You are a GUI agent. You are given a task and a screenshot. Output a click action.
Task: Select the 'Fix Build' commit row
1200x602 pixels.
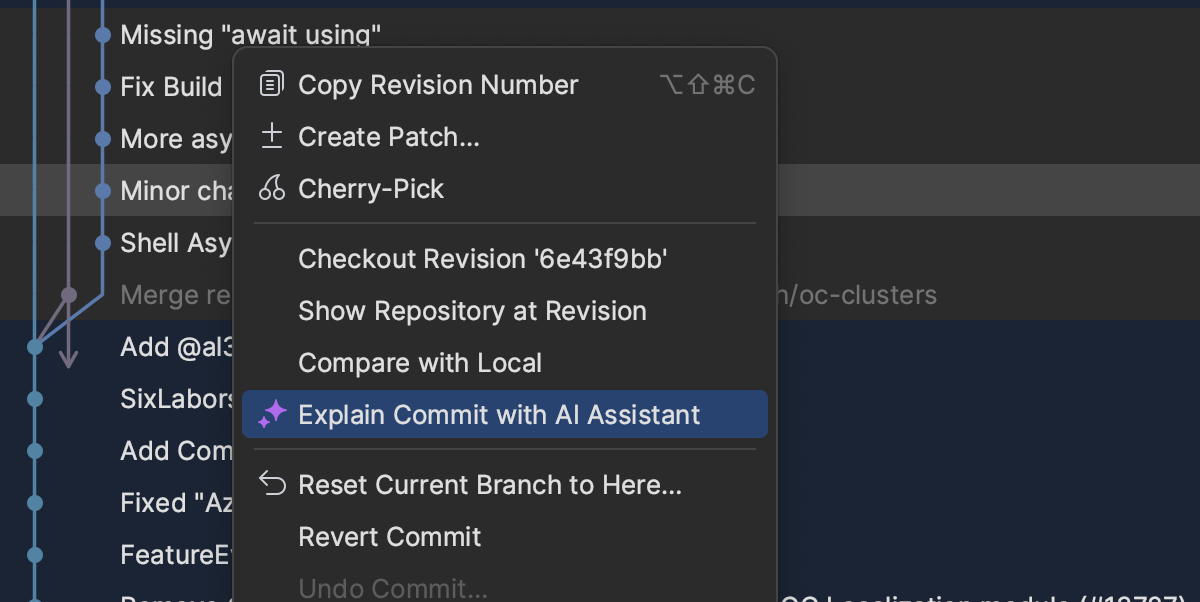pyautogui.click(x=171, y=87)
